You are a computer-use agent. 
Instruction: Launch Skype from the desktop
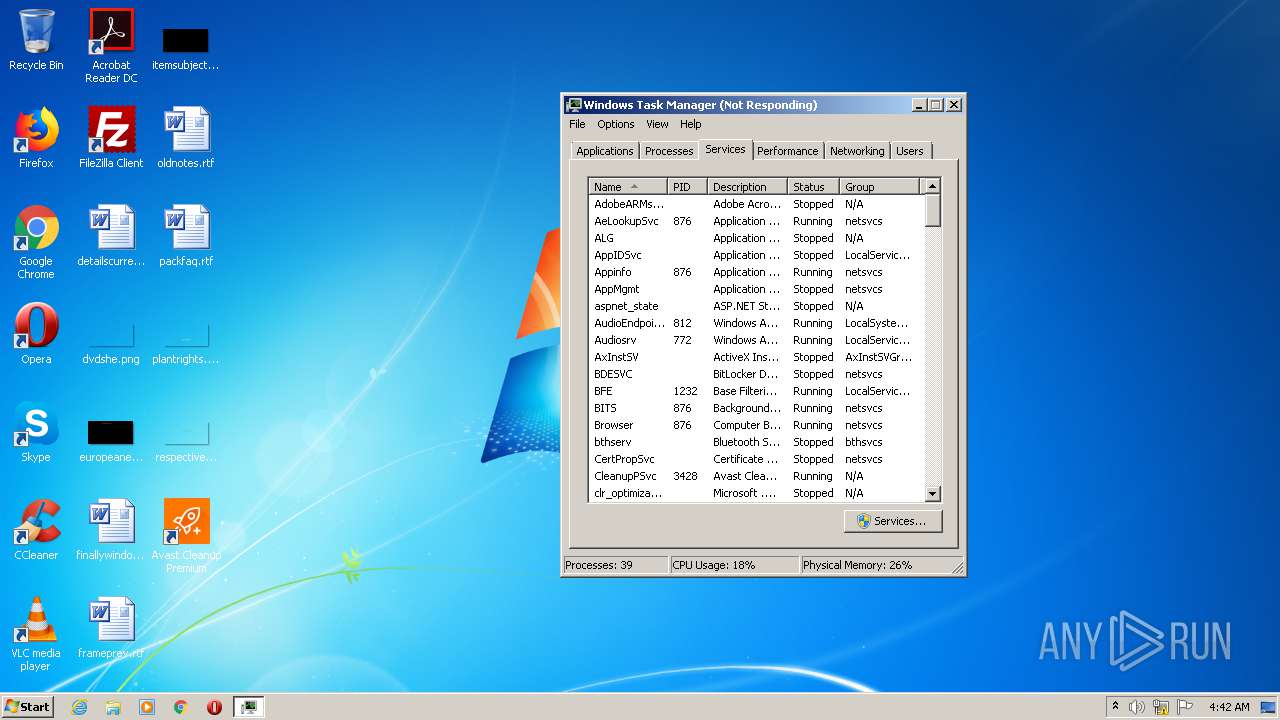pos(36,432)
